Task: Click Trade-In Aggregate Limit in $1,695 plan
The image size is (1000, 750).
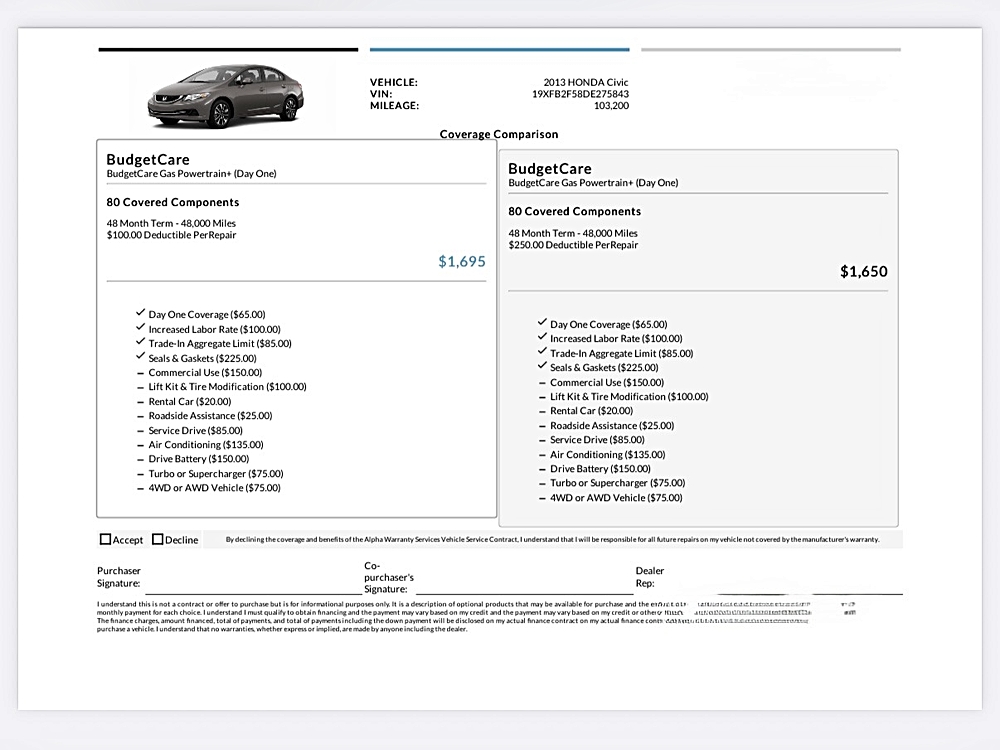Action: point(220,343)
